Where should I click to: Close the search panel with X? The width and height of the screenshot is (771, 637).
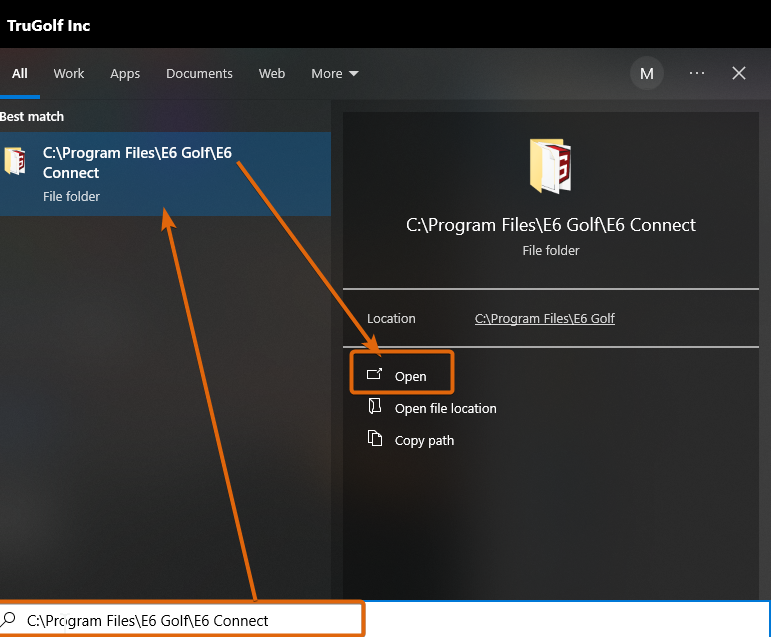coord(739,73)
